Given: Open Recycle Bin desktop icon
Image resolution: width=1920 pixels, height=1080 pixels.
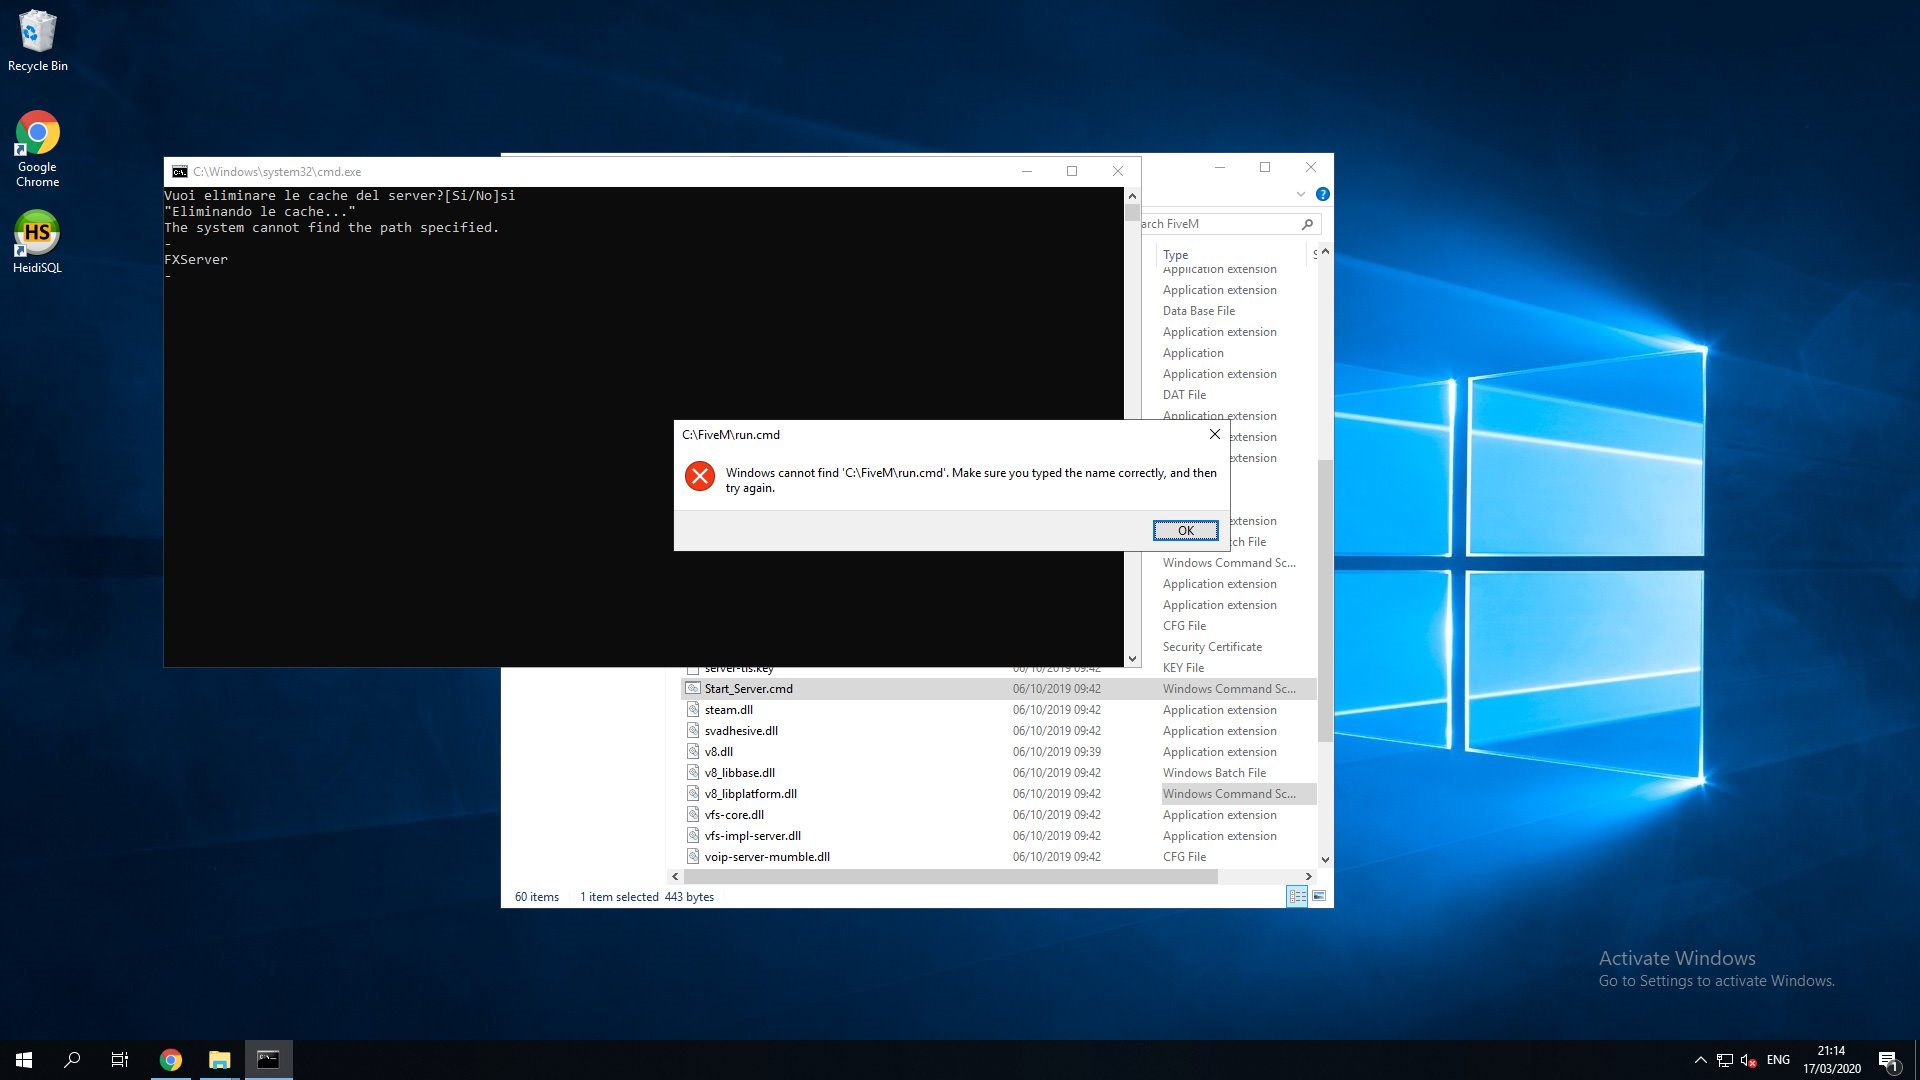Looking at the screenshot, I should pyautogui.click(x=38, y=42).
